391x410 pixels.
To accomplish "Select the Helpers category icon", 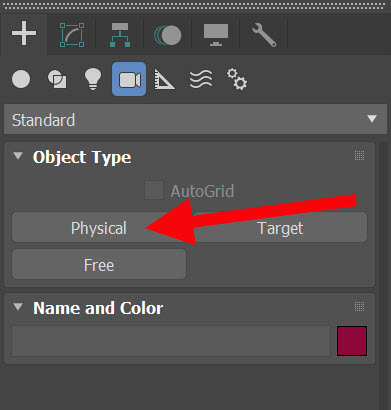I will (x=164, y=79).
